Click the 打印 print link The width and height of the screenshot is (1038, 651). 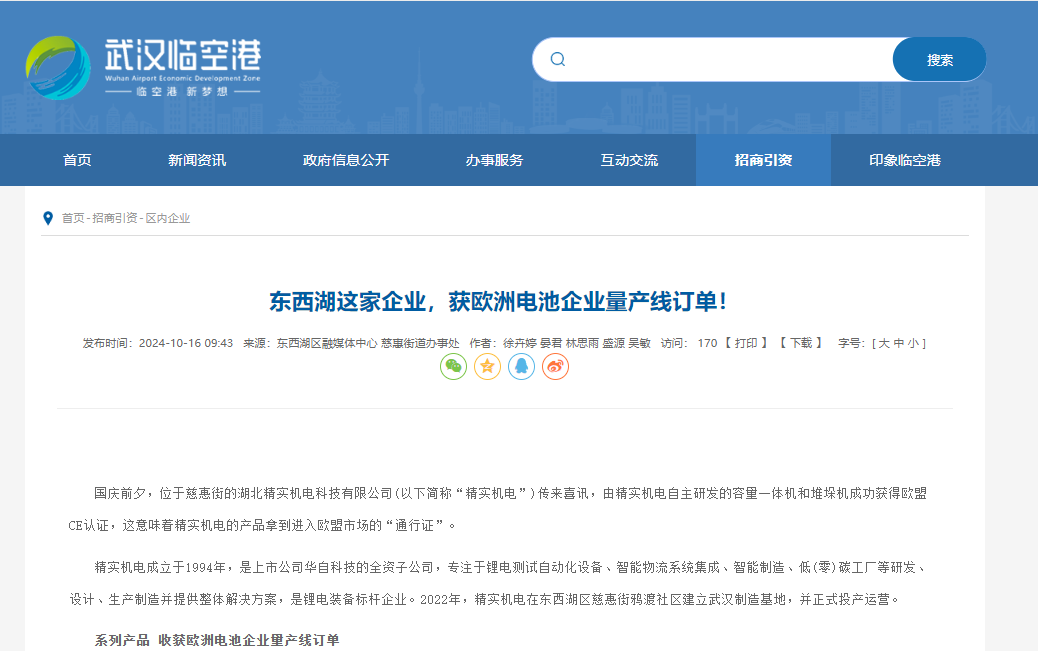point(746,343)
